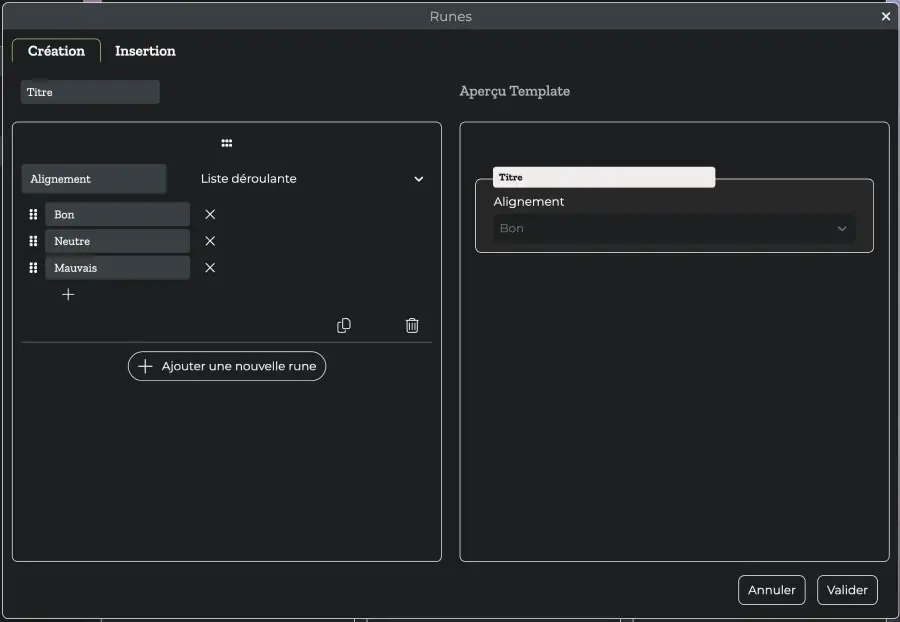Close the Runes dialog
The width and height of the screenshot is (900, 622).
886,17
